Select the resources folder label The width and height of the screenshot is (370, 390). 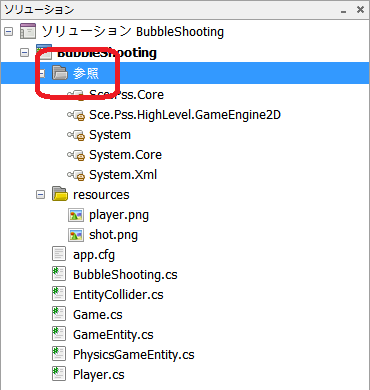point(101,195)
